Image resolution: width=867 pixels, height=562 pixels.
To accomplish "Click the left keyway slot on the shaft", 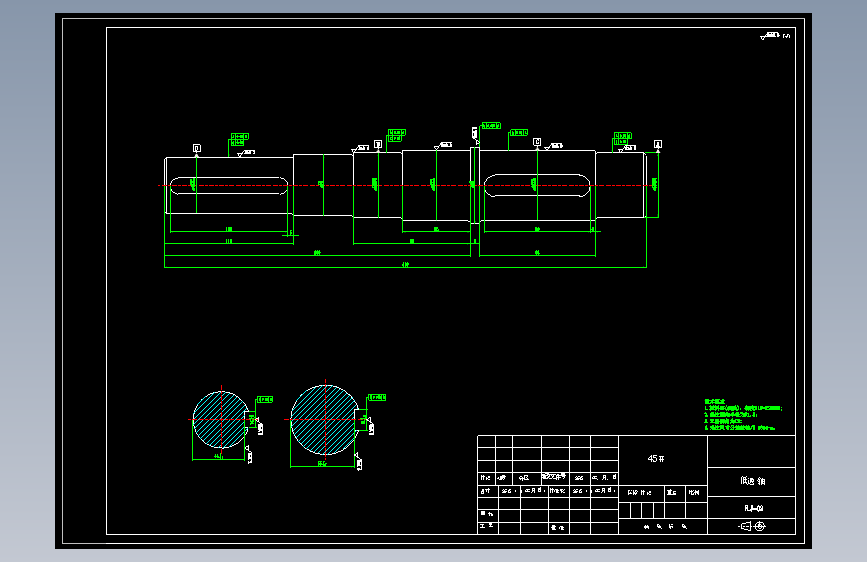I will click(229, 186).
